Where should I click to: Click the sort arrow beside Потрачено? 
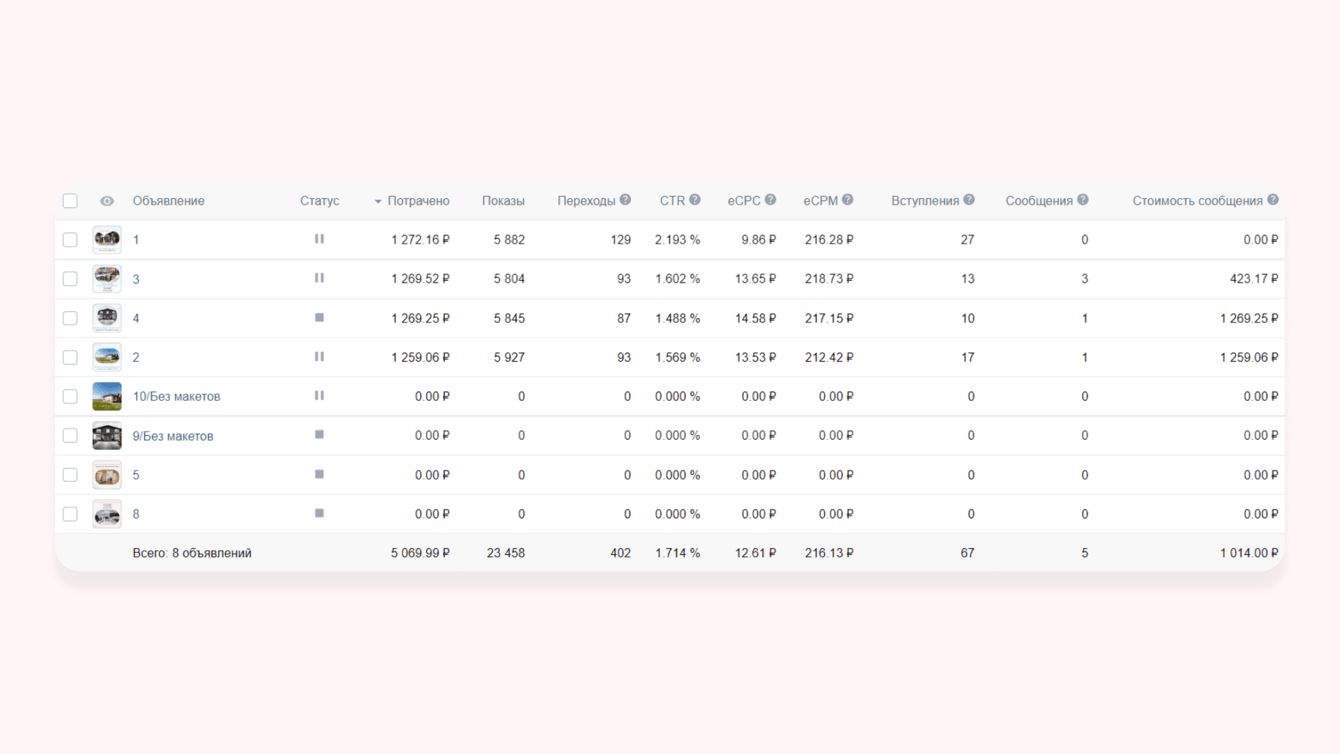click(378, 202)
